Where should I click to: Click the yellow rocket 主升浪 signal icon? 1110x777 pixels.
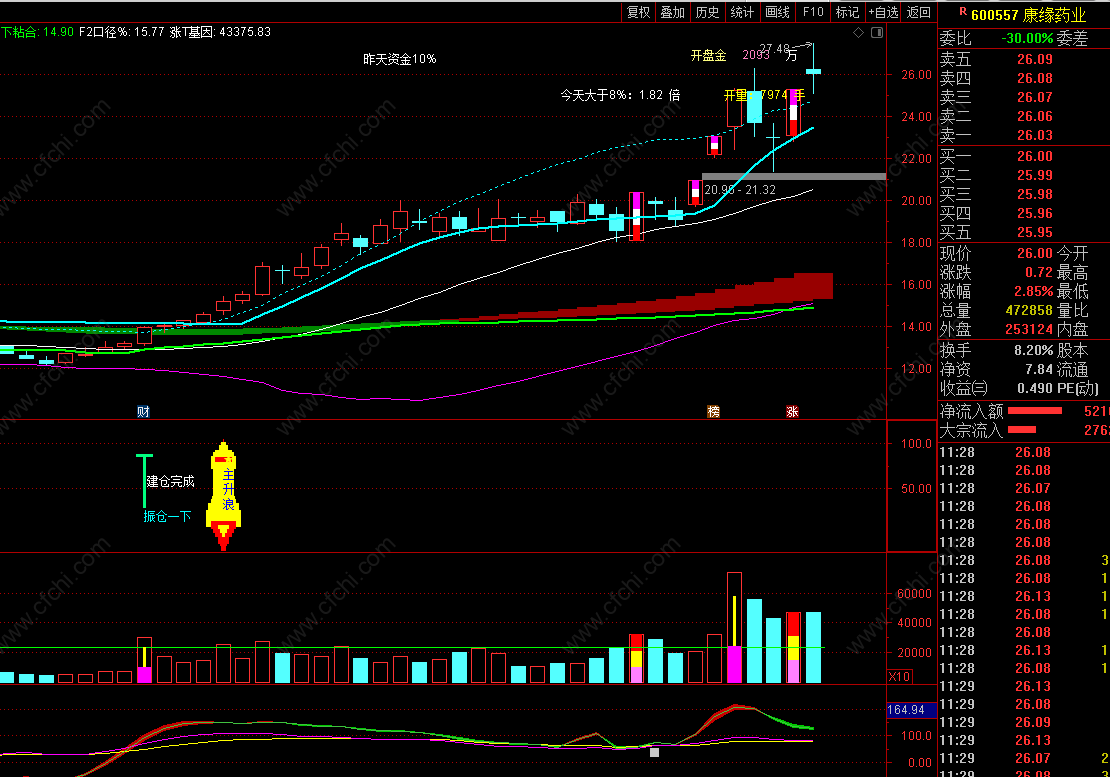(x=224, y=496)
